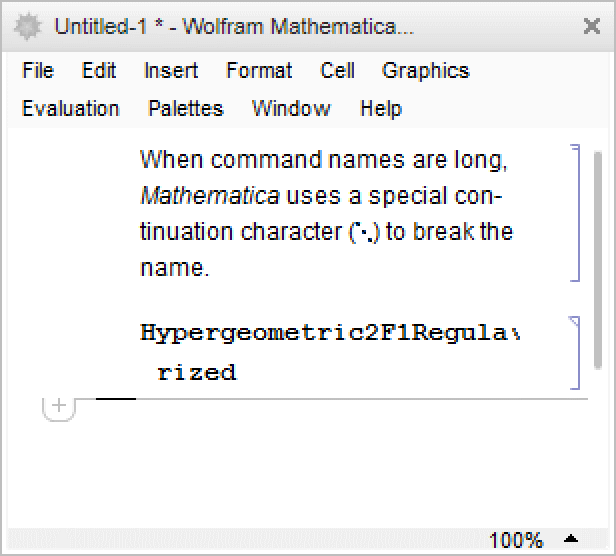The image size is (616, 556).
Task: Select the Hypergeometric input cell bracket
Action: (x=575, y=352)
